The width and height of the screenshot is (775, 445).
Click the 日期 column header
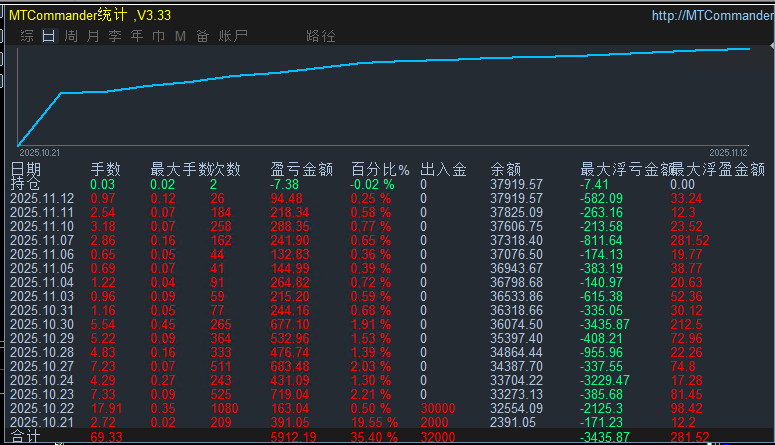tap(26, 170)
